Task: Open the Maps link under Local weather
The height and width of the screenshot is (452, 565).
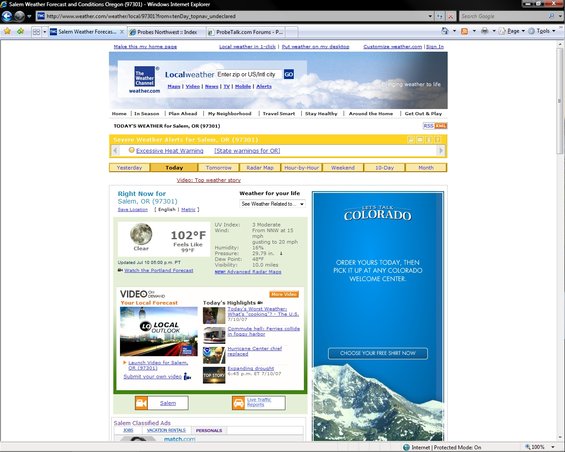Action: (174, 87)
